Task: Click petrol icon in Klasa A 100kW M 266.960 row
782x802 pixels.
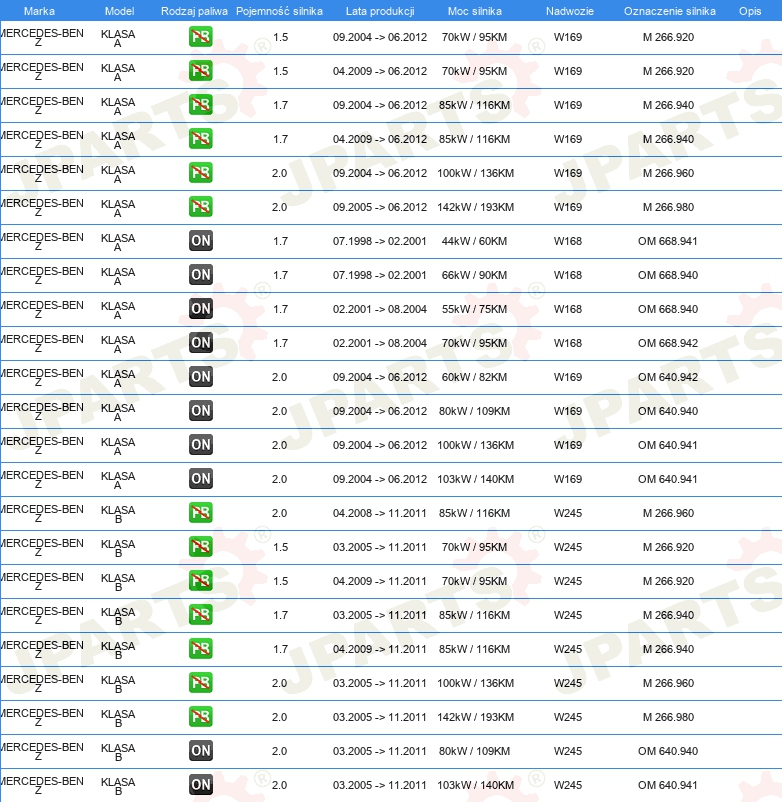Action: 200,173
